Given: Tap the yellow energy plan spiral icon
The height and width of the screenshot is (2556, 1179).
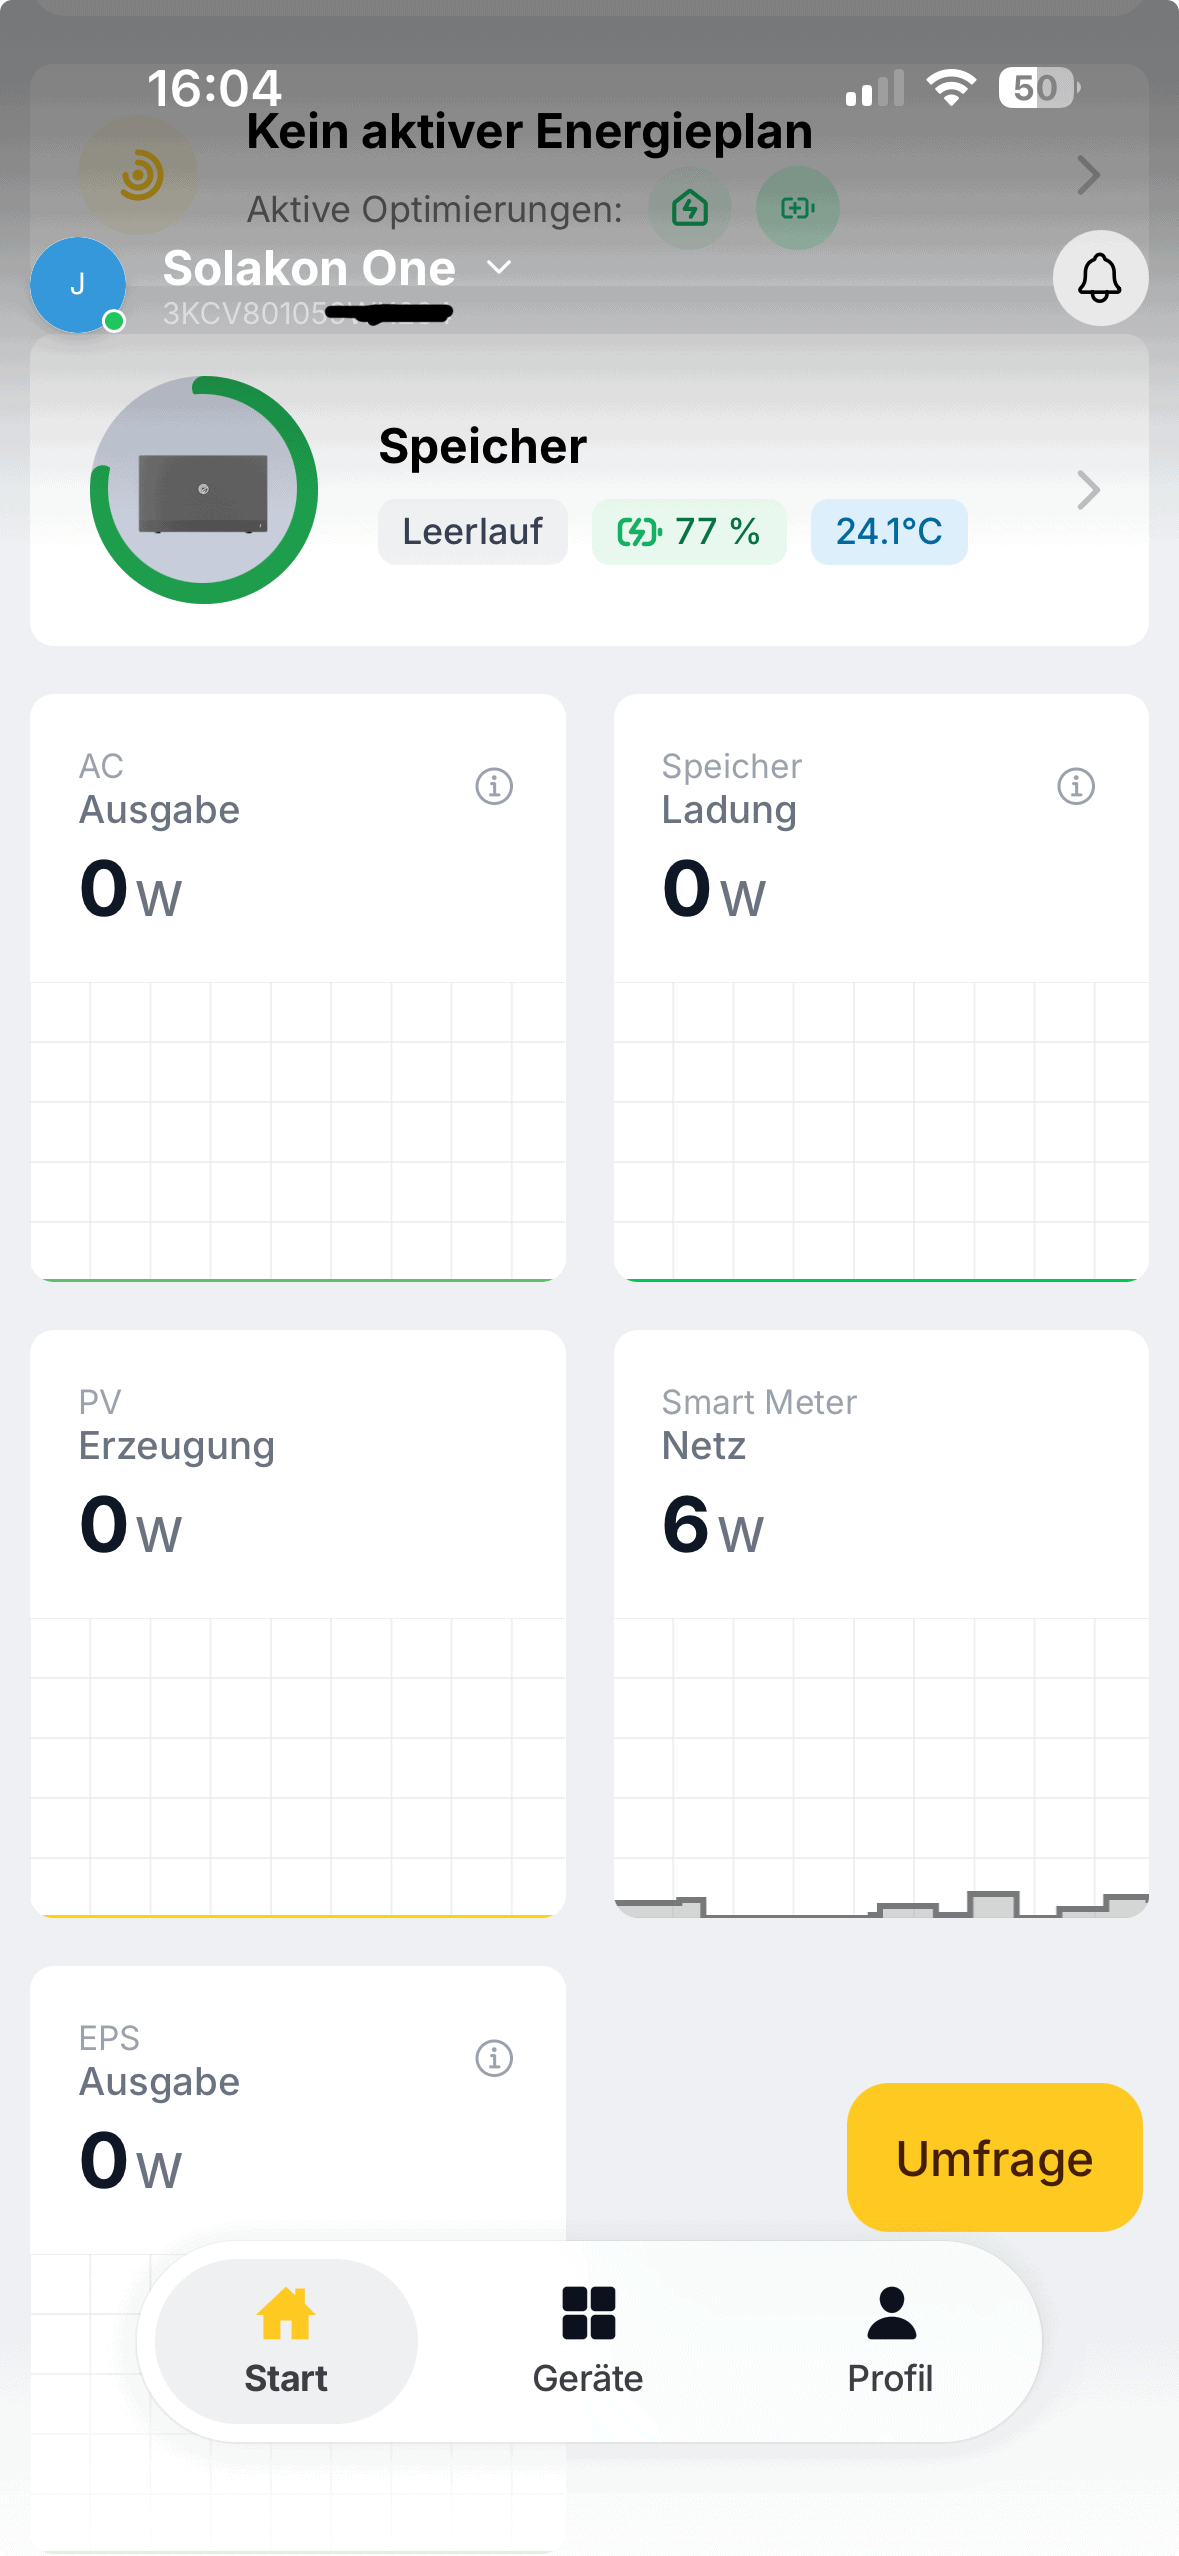Looking at the screenshot, I should tap(139, 176).
